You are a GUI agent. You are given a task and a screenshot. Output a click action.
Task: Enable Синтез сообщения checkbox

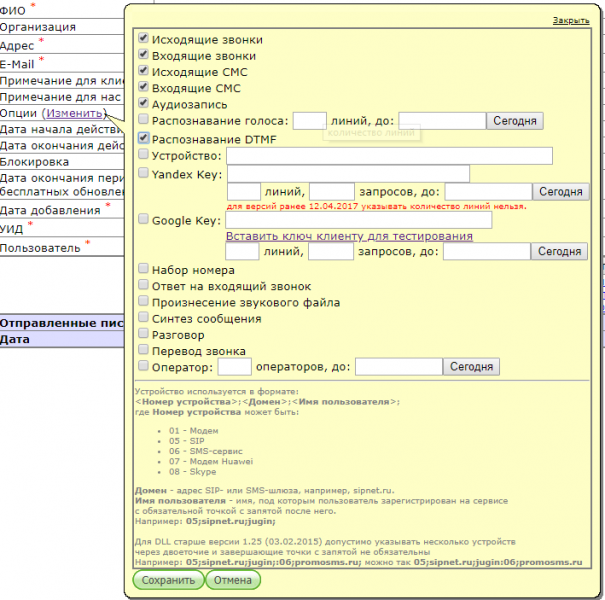[x=143, y=317]
